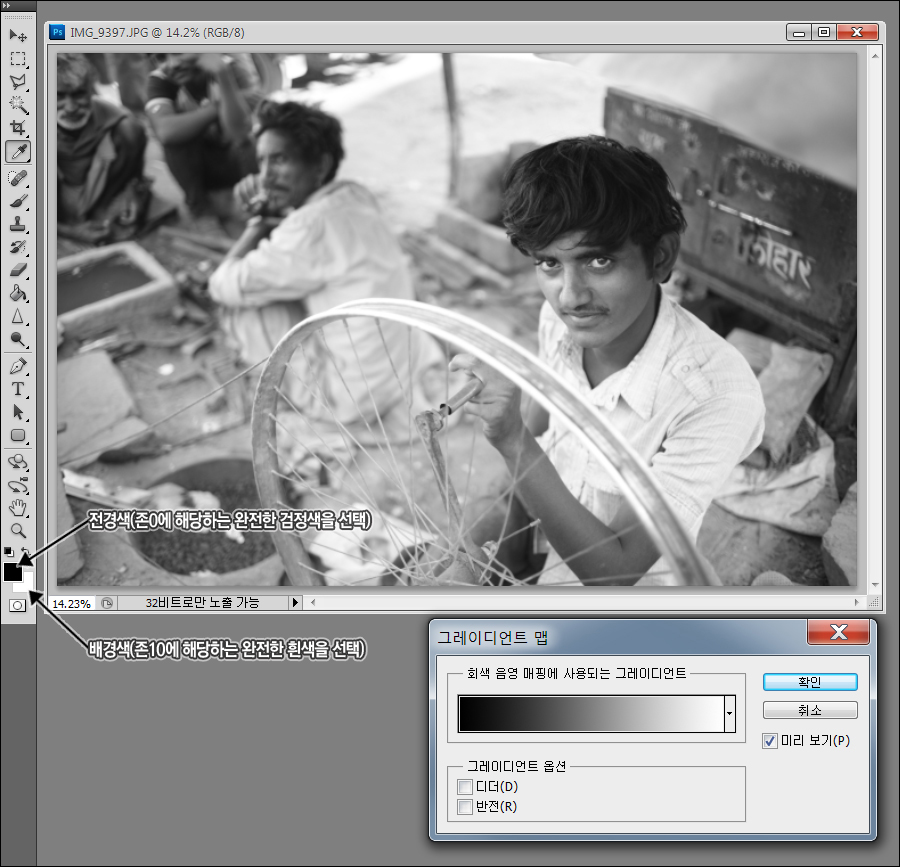The image size is (900, 867).
Task: Toggle the 미리 보기(P) preview checkbox
Action: (770, 741)
